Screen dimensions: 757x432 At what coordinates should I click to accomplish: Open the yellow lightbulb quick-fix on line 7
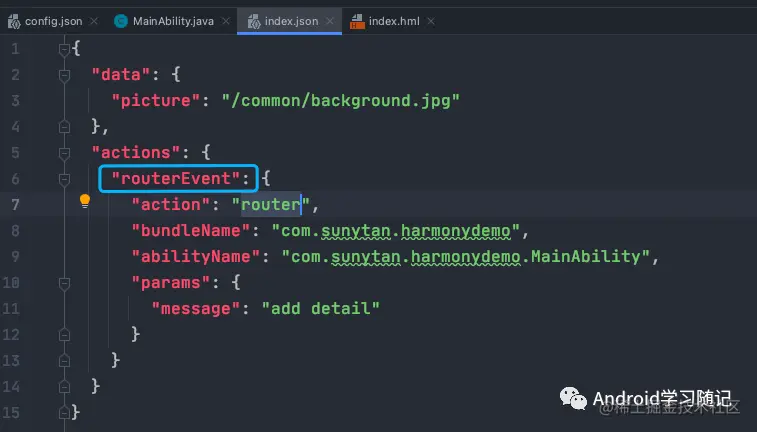point(85,200)
